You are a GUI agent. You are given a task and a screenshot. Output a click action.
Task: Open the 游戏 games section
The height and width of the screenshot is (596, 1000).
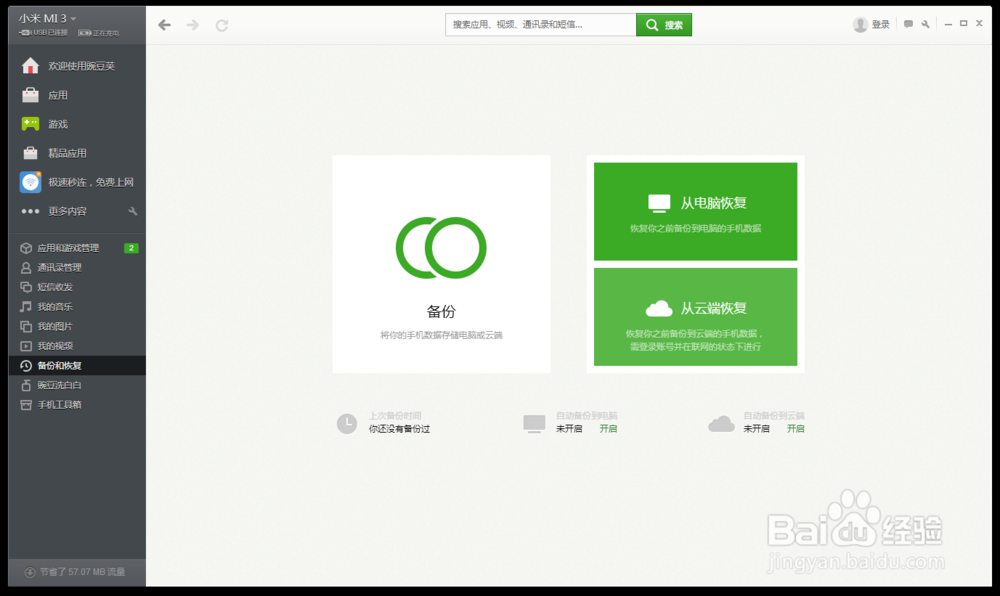[77, 124]
